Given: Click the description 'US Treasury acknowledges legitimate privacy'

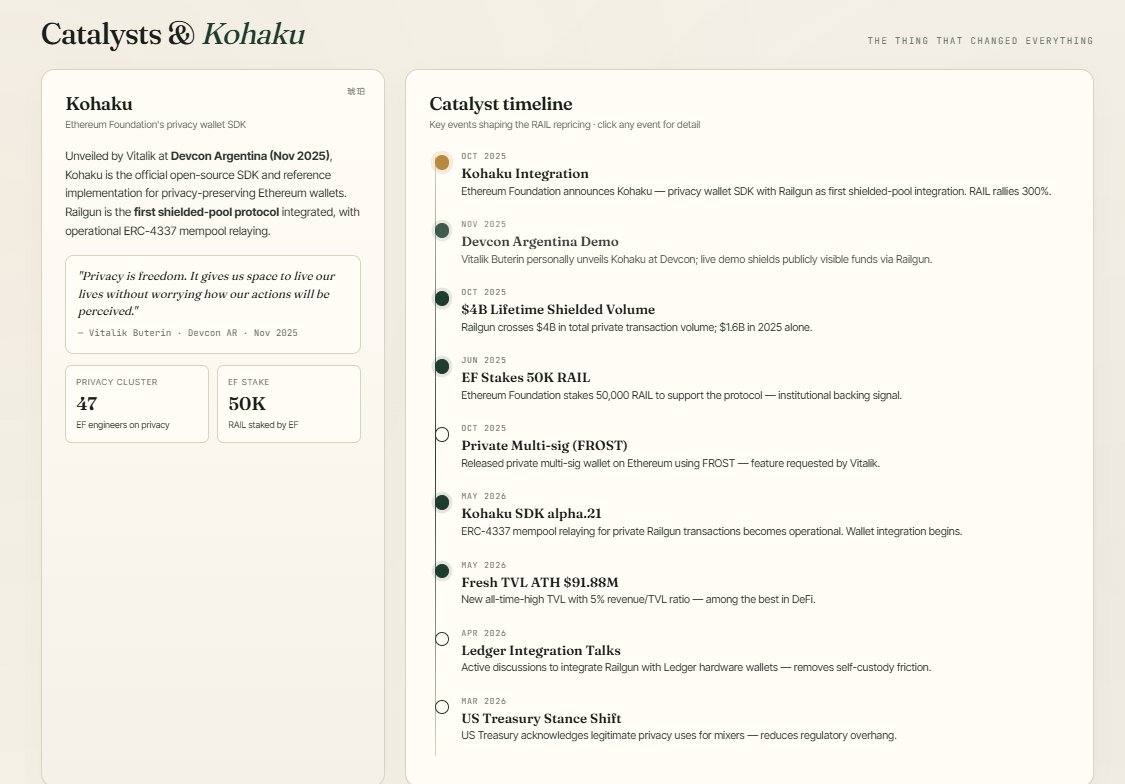Looking at the screenshot, I should point(679,736).
